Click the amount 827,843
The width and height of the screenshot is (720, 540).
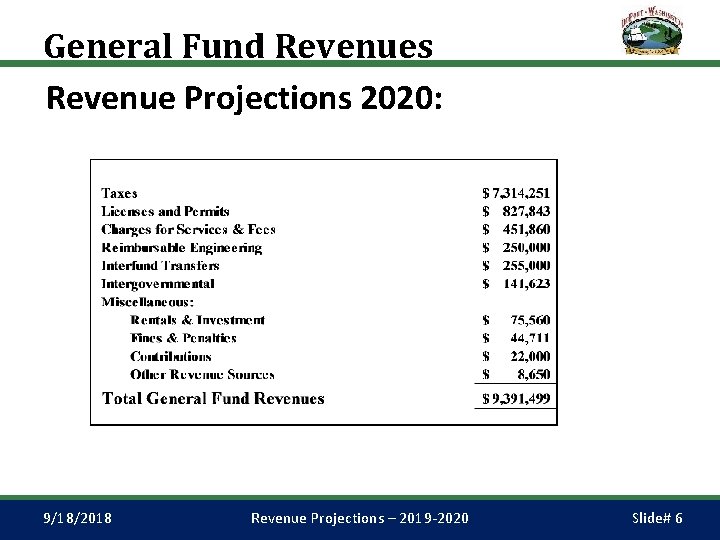click(526, 211)
